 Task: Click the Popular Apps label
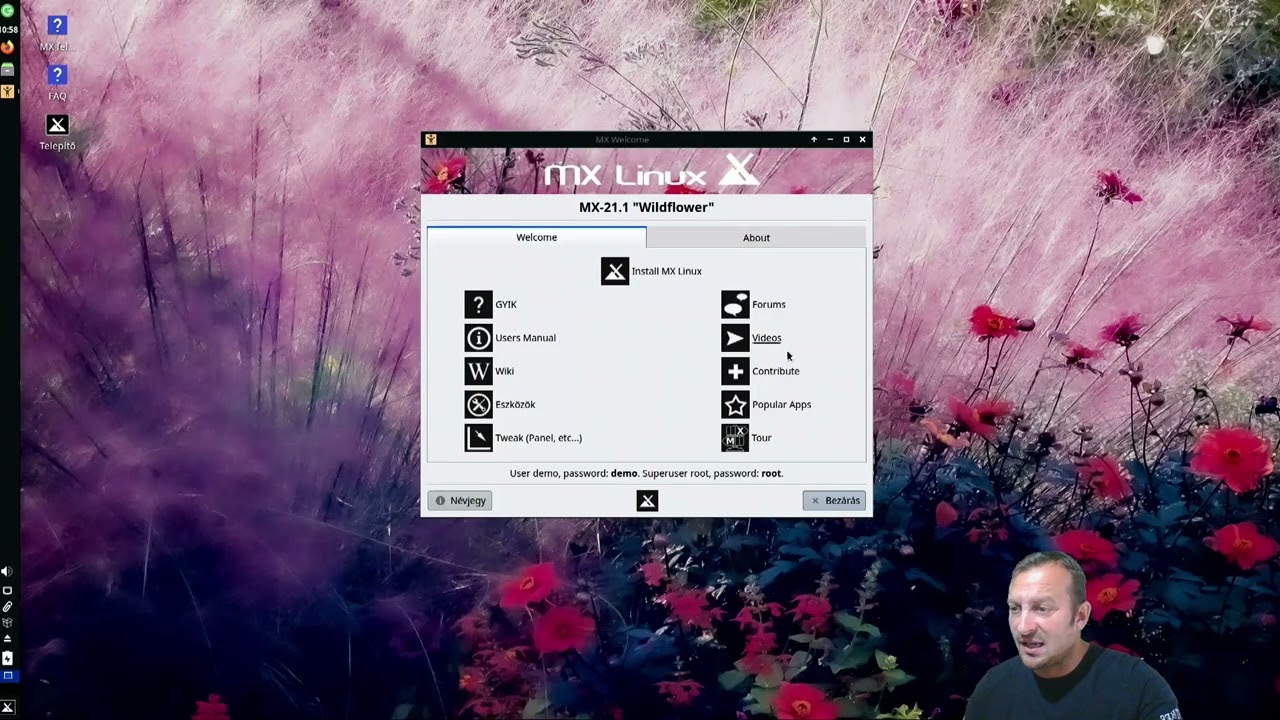click(x=781, y=404)
